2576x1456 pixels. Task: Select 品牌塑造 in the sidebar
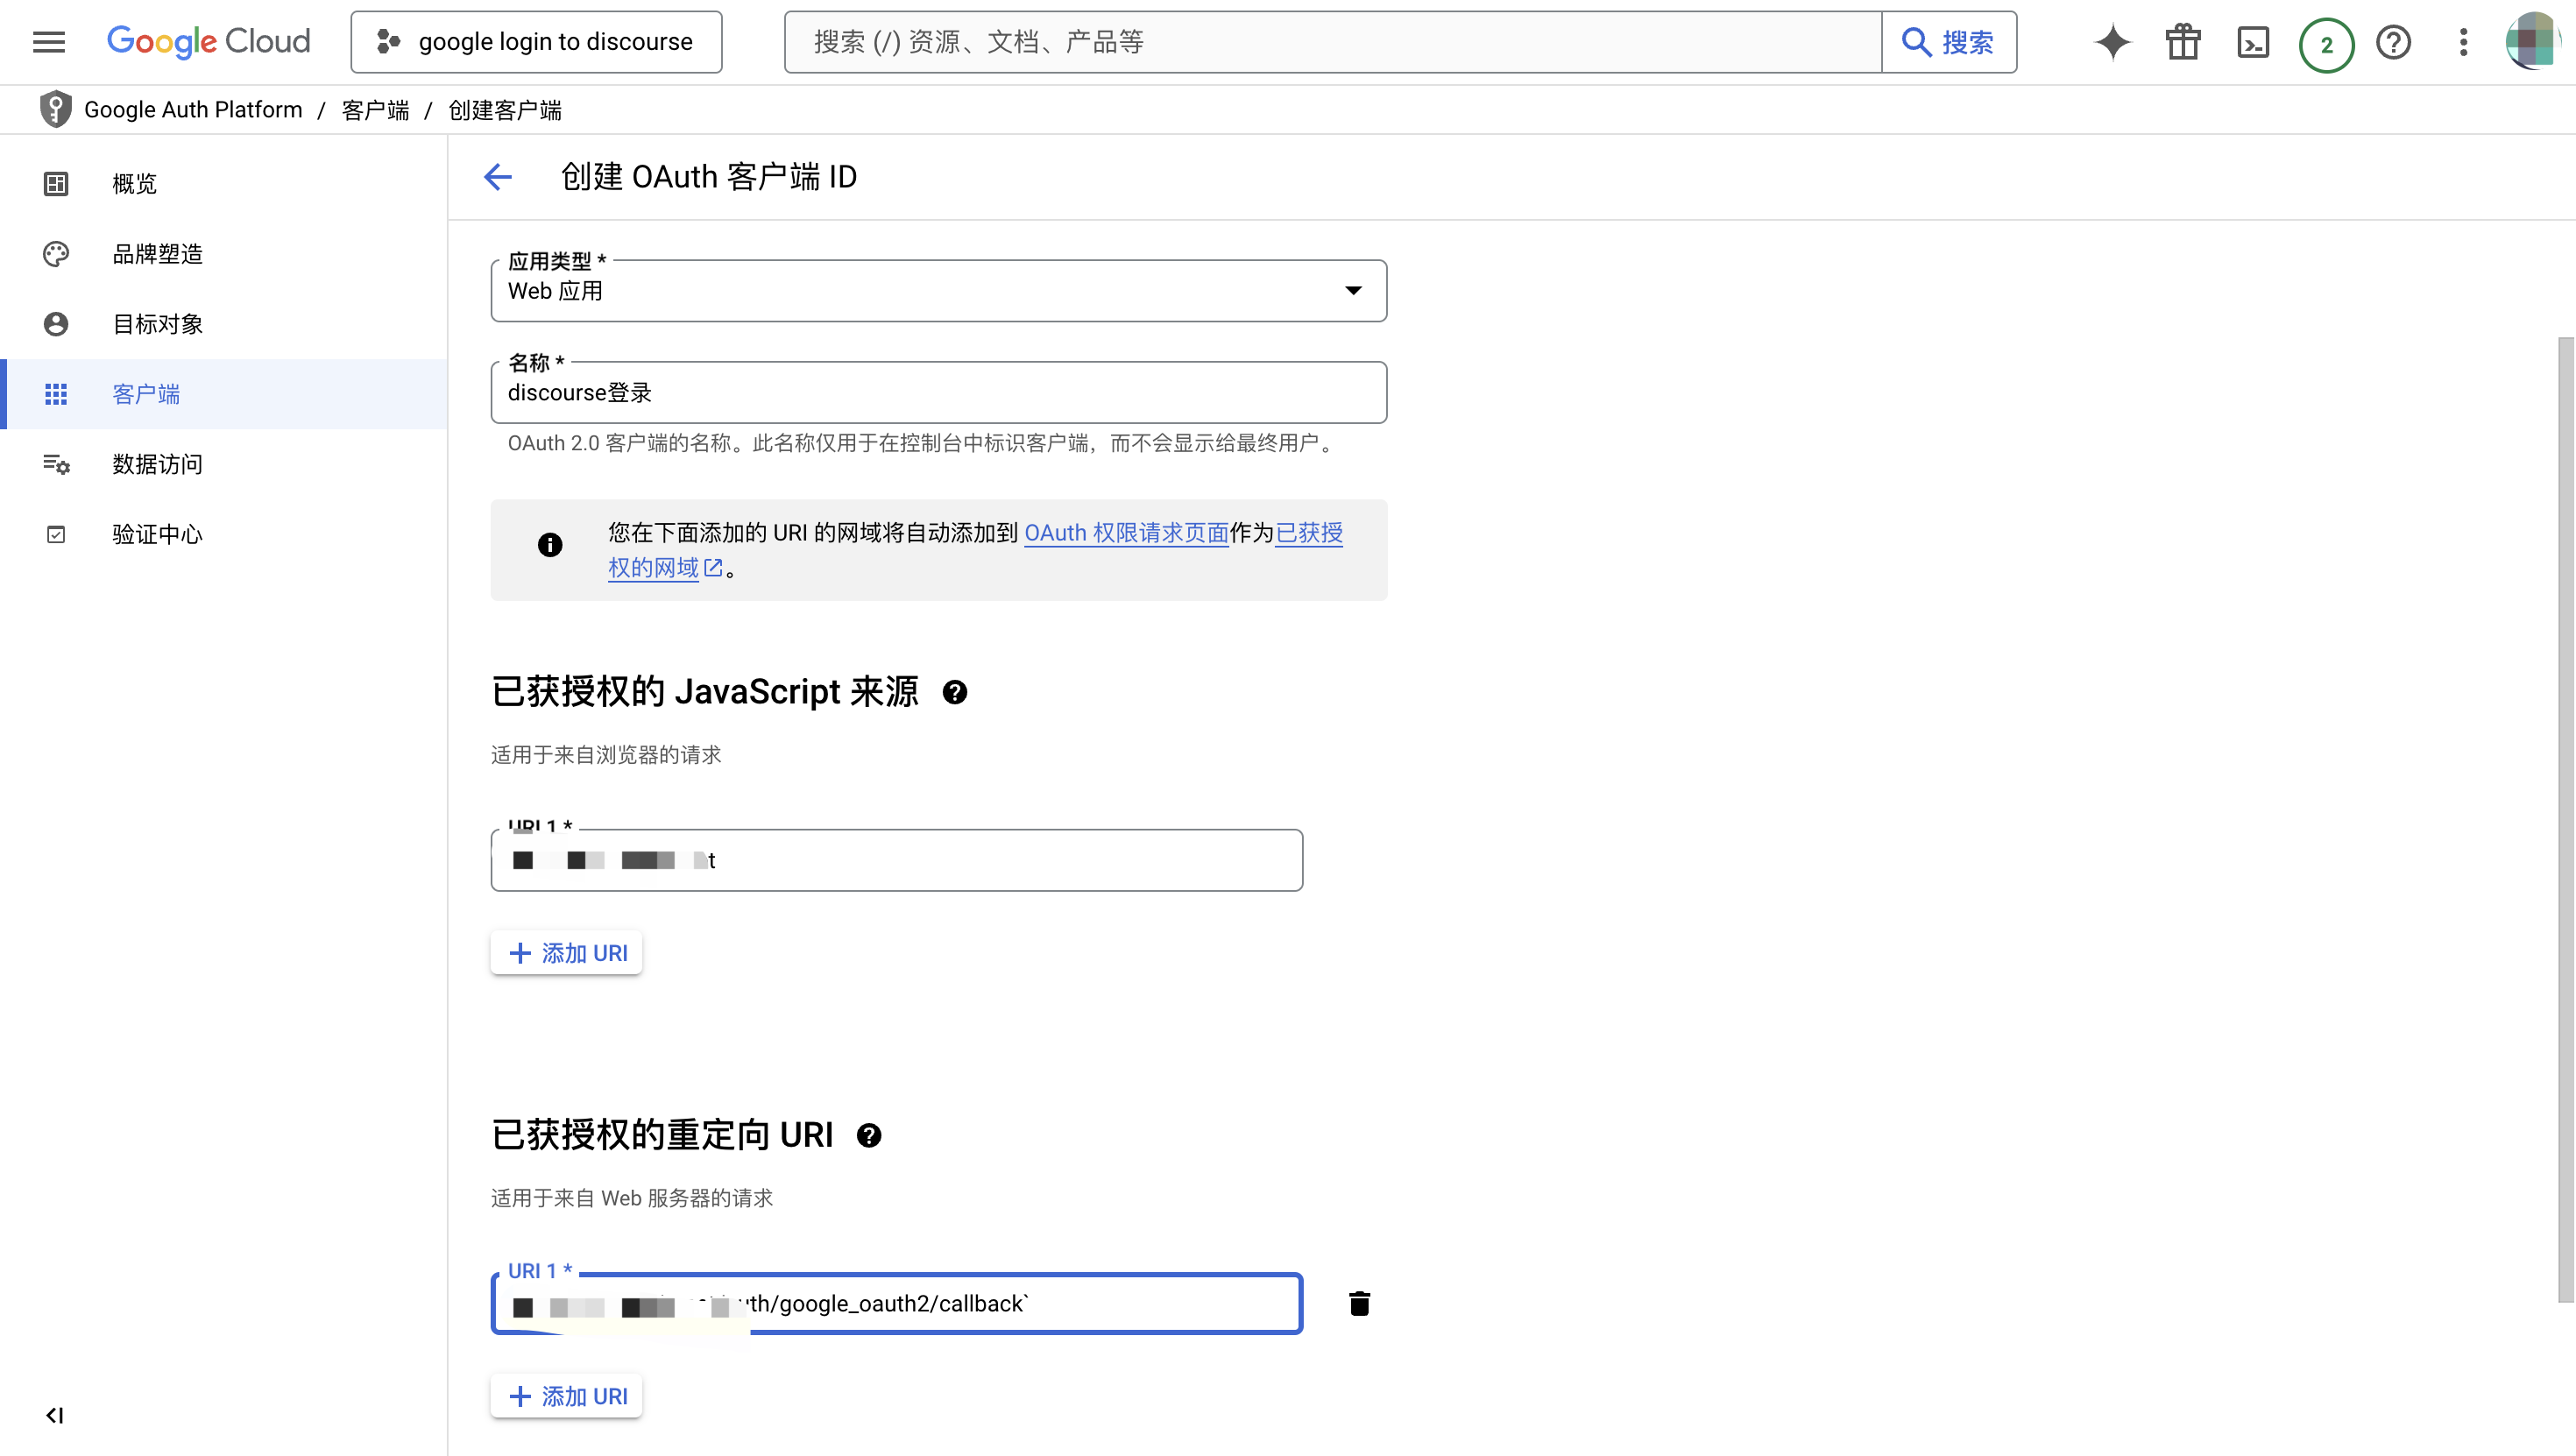157,254
